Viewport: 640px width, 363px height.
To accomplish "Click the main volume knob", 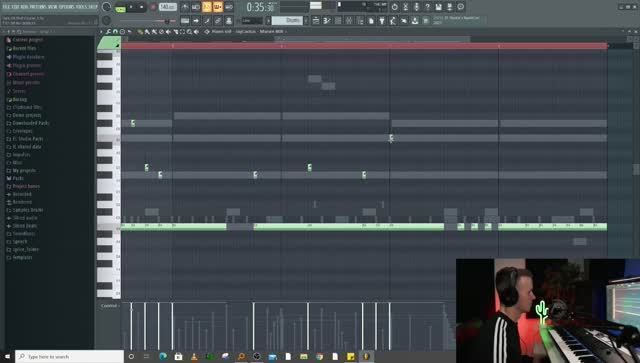I will point(107,7).
